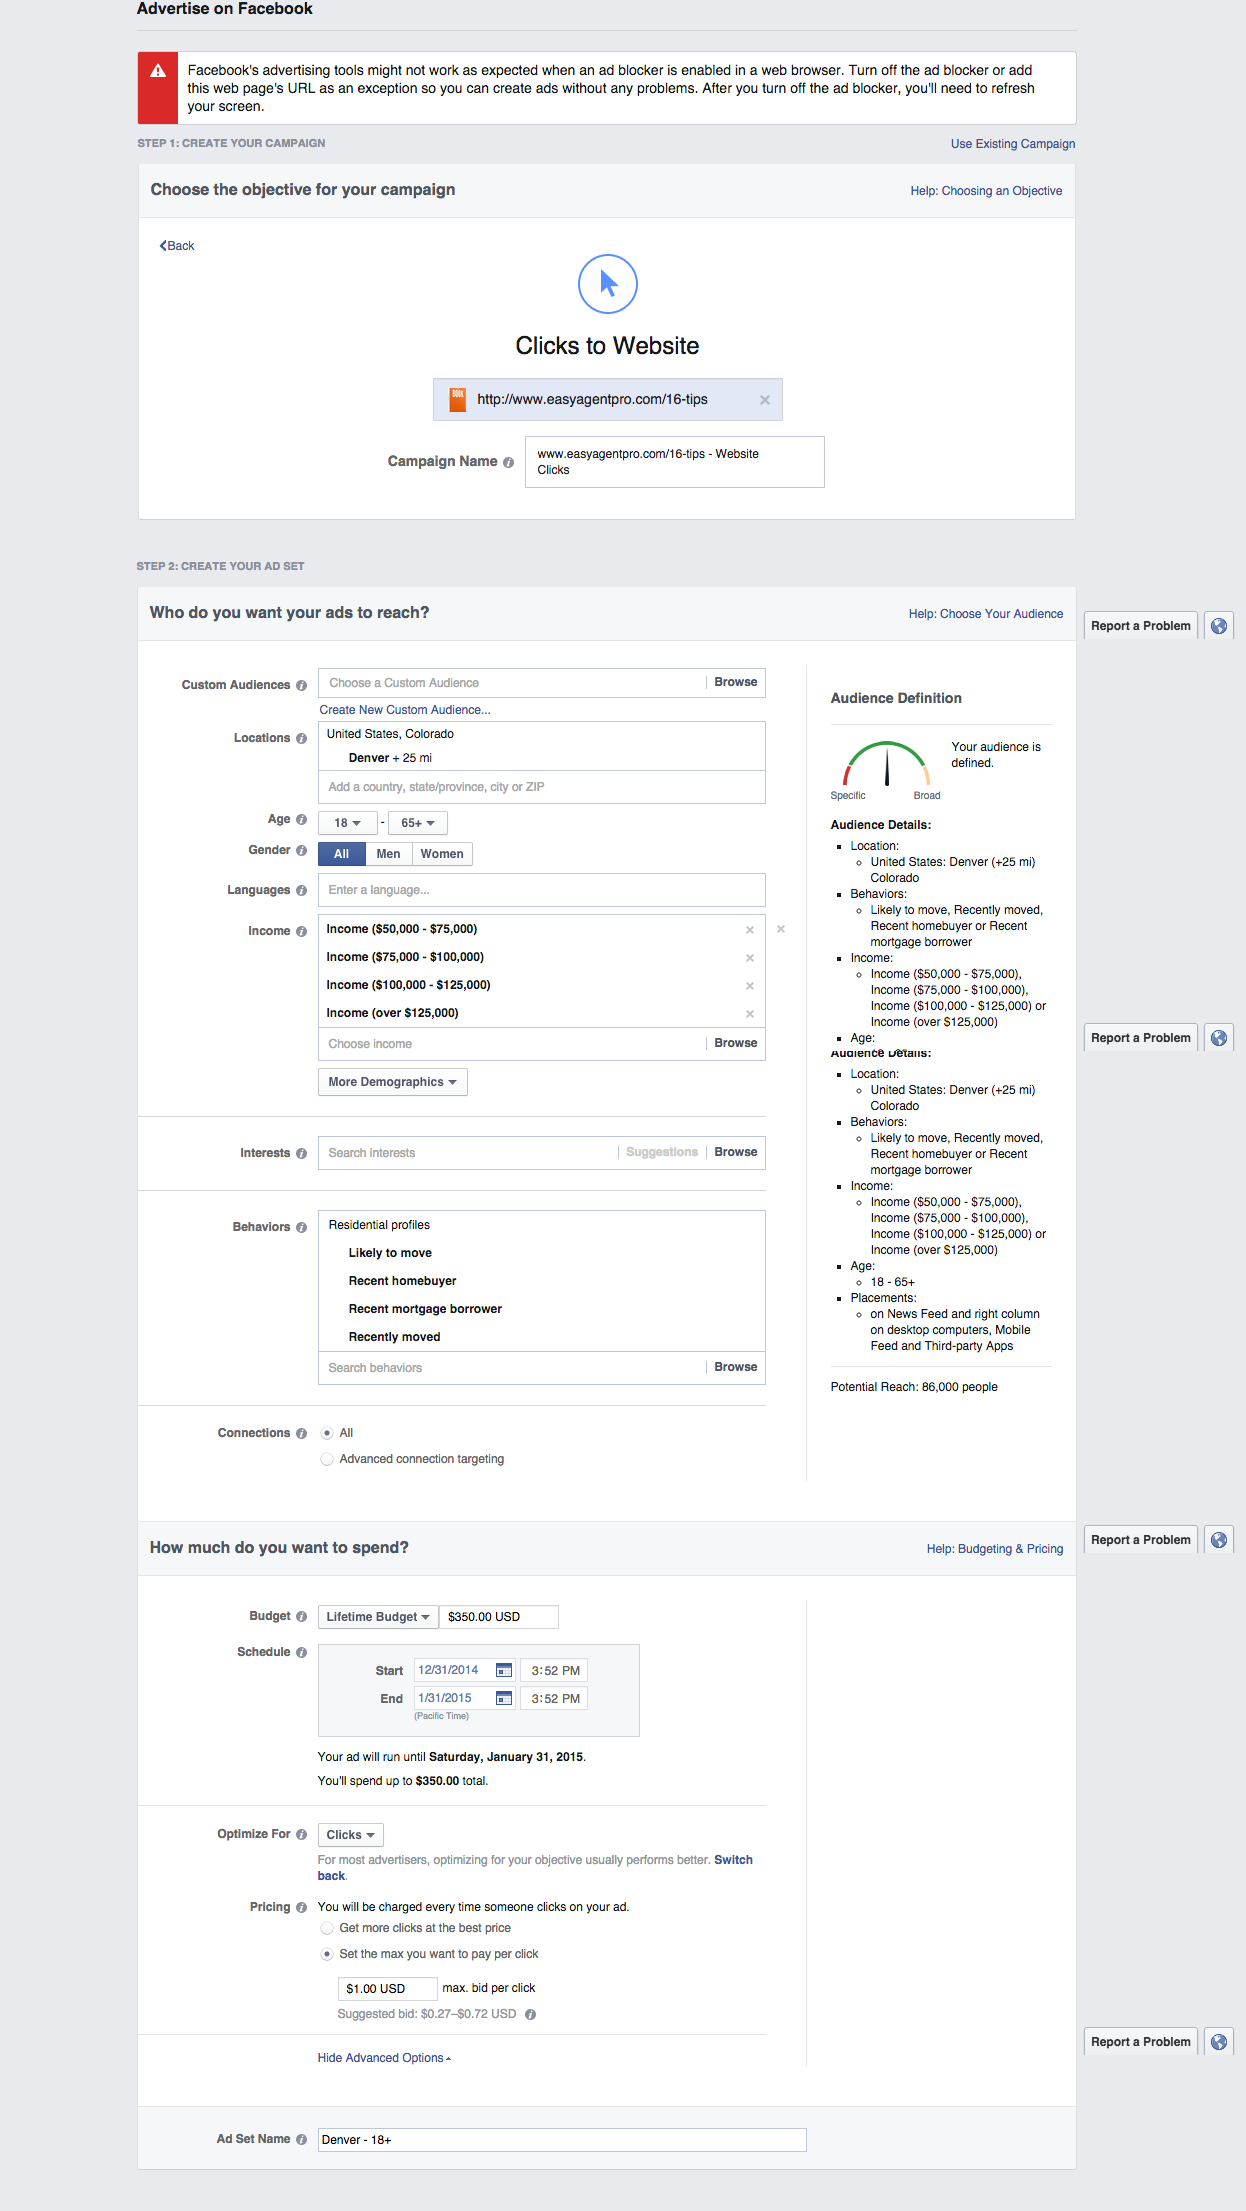Click the globe icon beside budget Report a Problem
This screenshot has width=1246, height=2211.
click(x=1219, y=1540)
